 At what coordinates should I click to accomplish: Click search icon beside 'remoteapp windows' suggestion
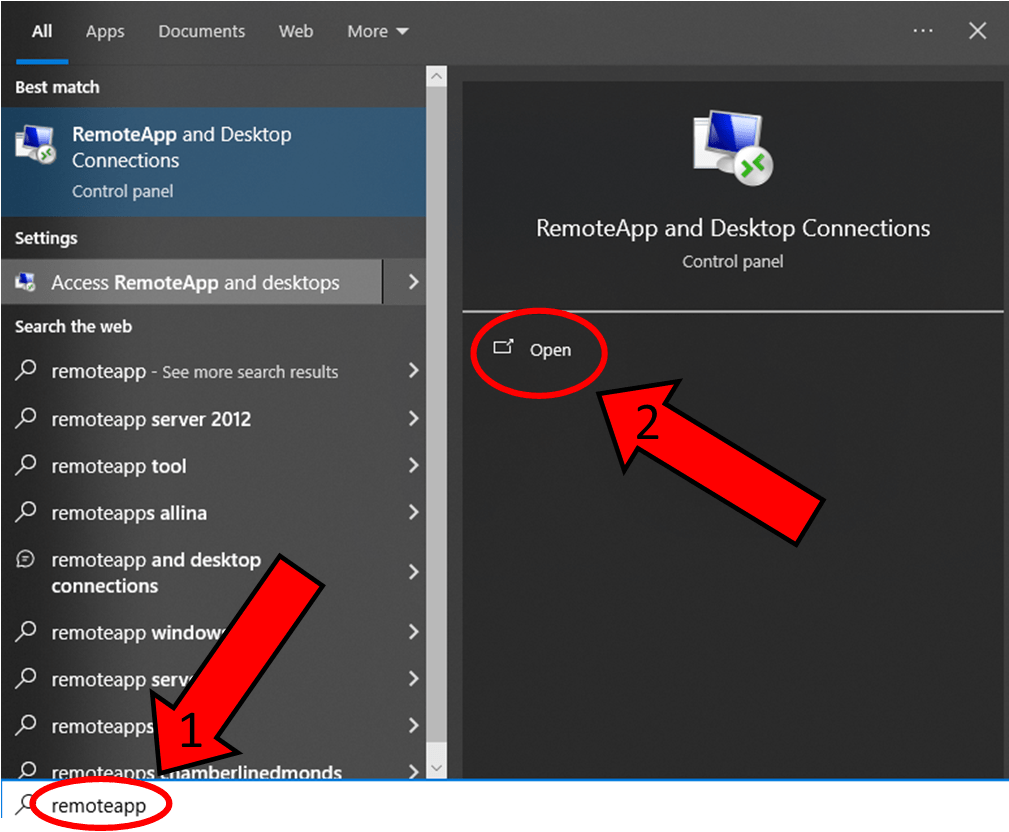(26, 631)
